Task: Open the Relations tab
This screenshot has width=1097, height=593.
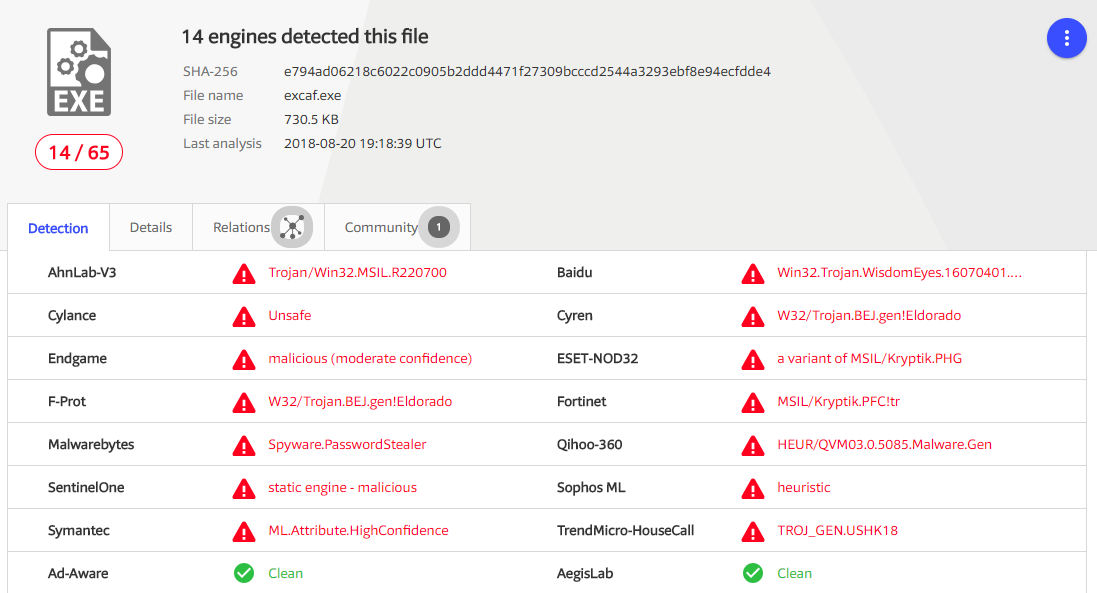Action: [258, 227]
